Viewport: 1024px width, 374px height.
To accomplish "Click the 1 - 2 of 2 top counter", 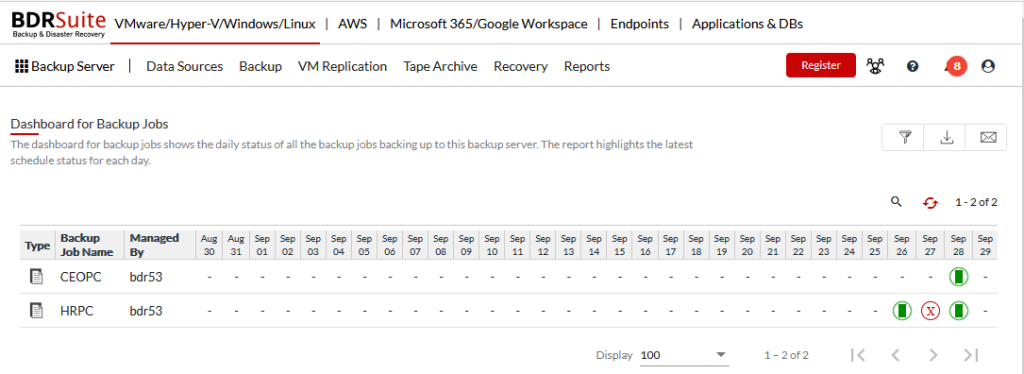I will [x=976, y=202].
